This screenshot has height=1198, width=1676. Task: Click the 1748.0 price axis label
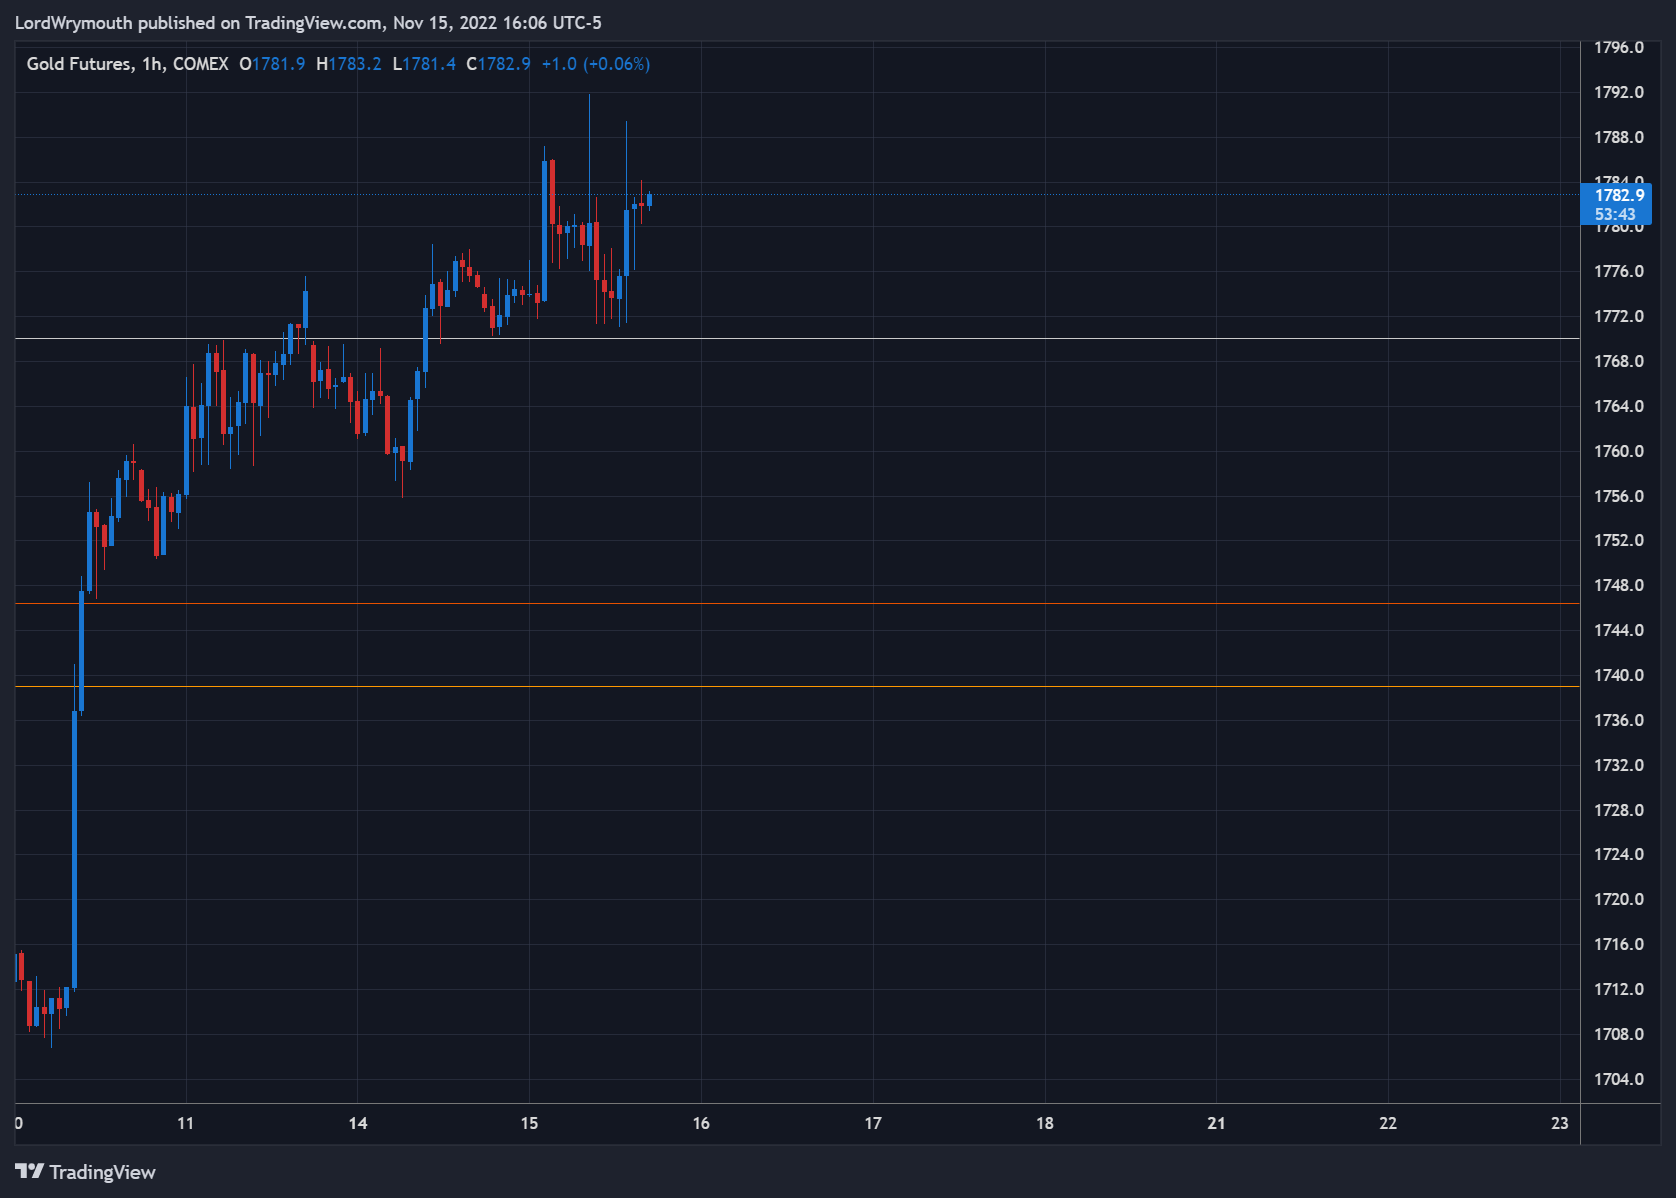coord(1618,585)
